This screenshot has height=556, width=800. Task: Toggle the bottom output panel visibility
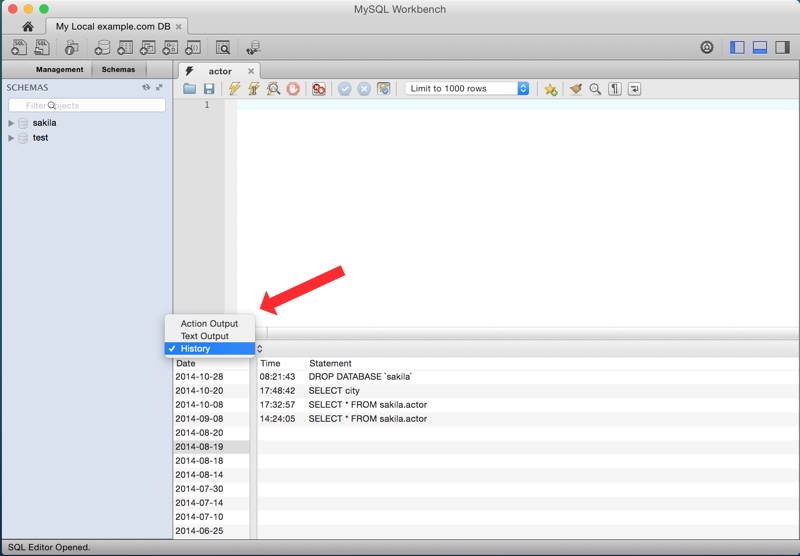pyautogui.click(x=760, y=47)
